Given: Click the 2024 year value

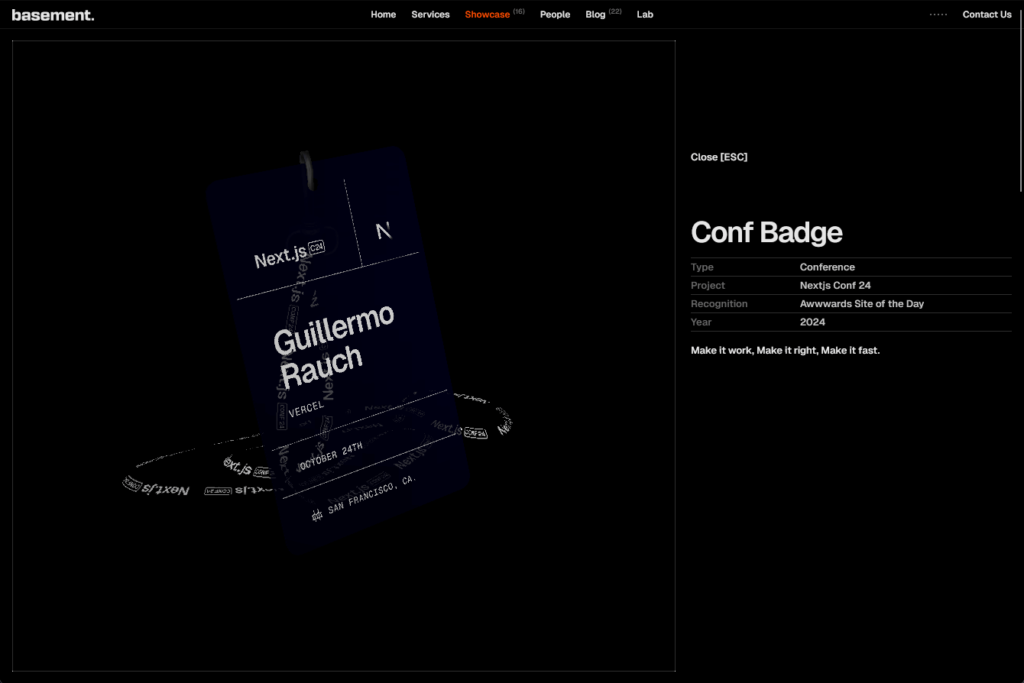Looking at the screenshot, I should click(812, 322).
